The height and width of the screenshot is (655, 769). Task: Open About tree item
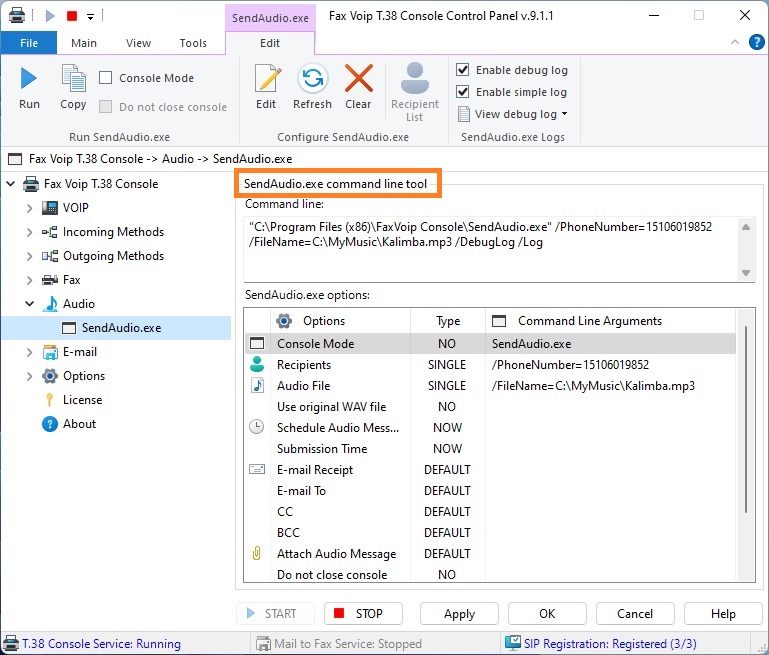click(79, 424)
